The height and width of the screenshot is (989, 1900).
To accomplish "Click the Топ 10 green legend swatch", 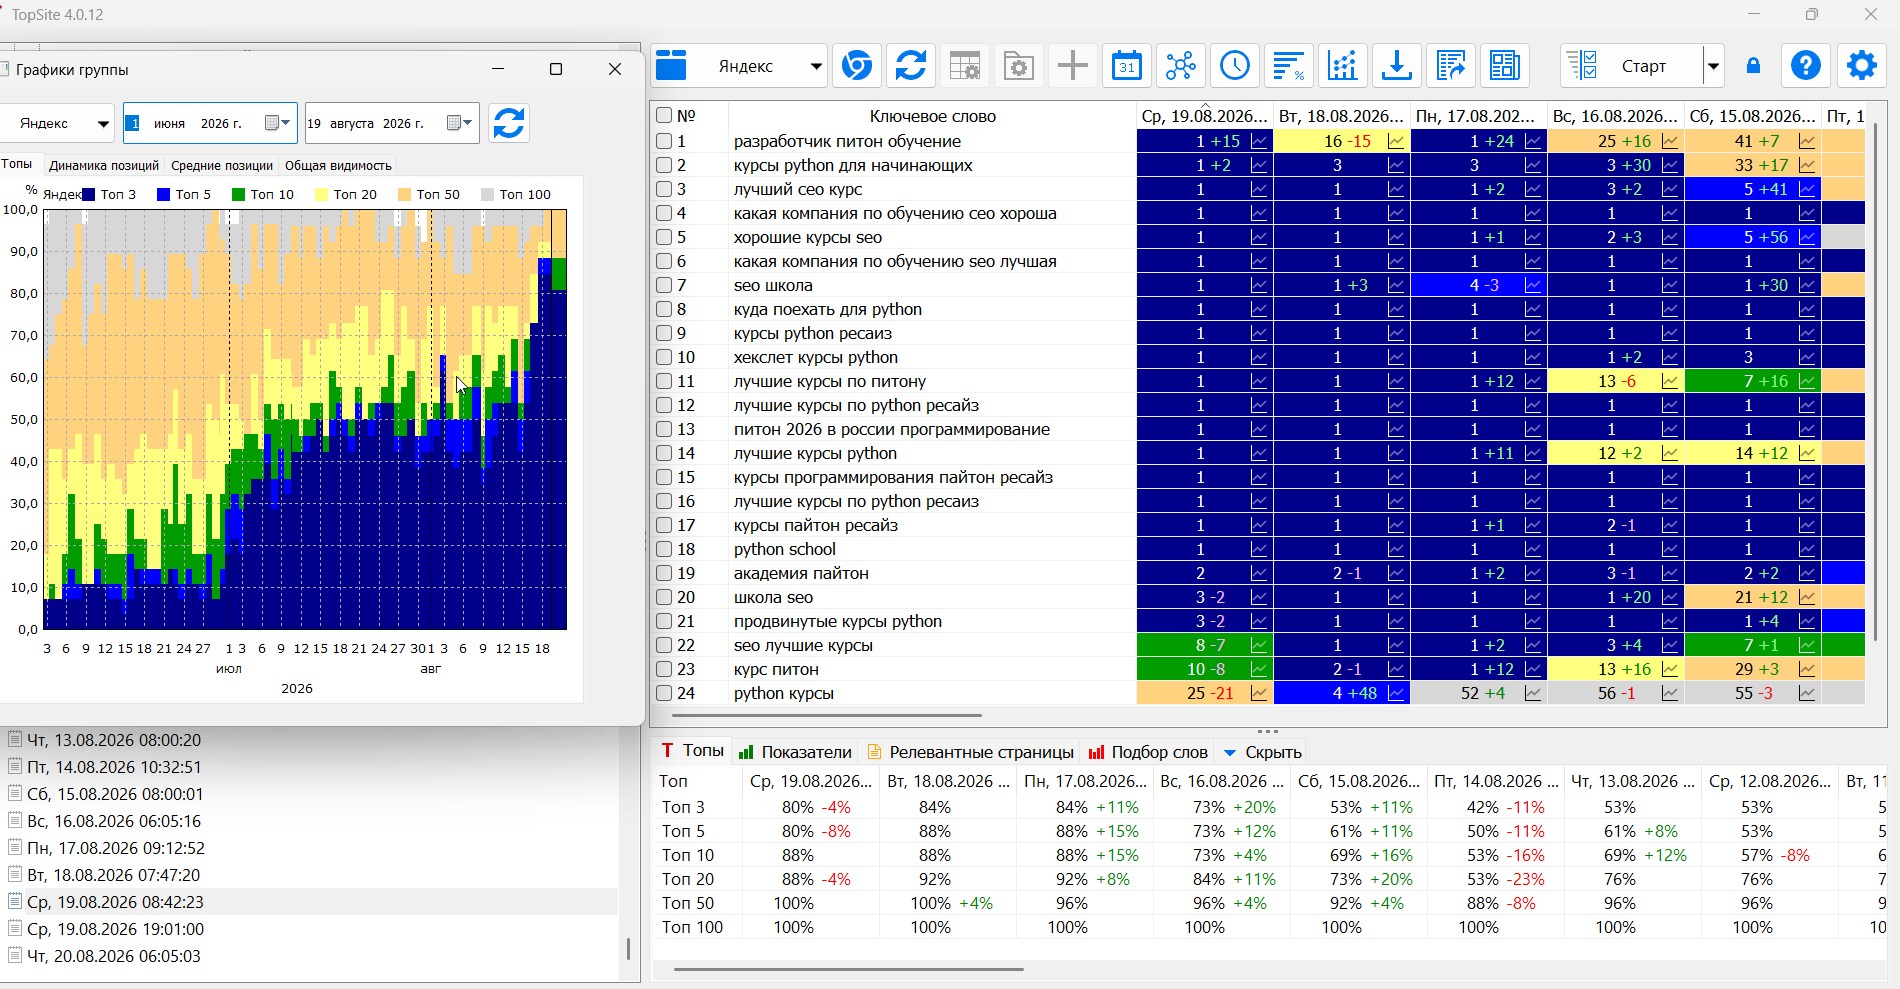I will point(238,194).
